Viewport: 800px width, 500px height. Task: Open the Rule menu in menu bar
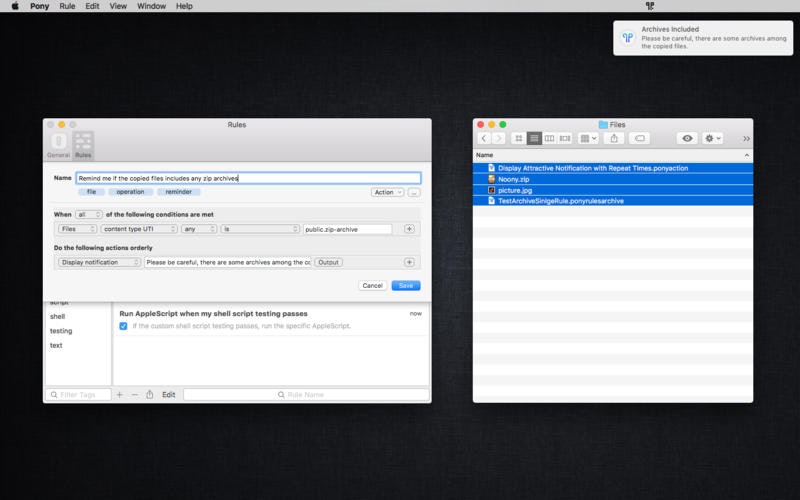click(67, 6)
